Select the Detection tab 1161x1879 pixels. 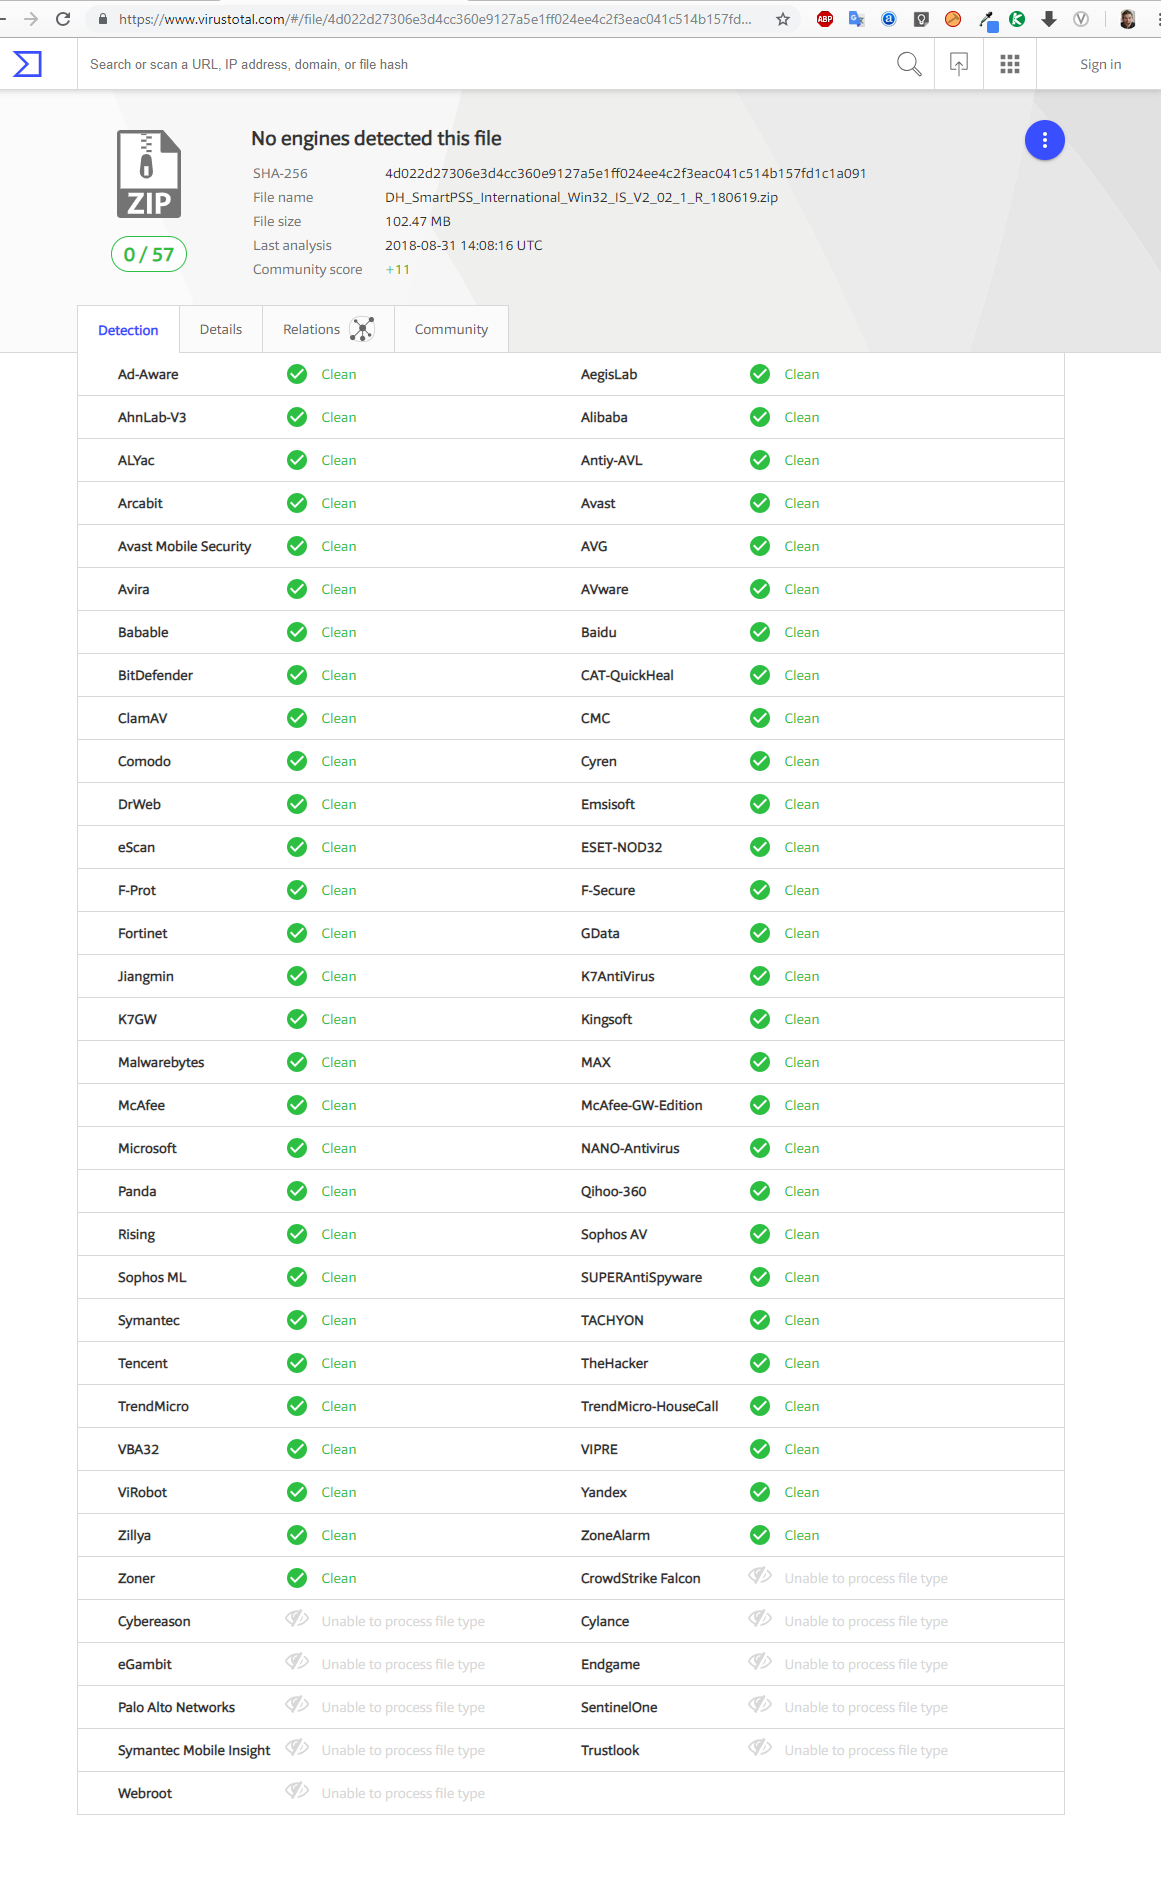128,330
